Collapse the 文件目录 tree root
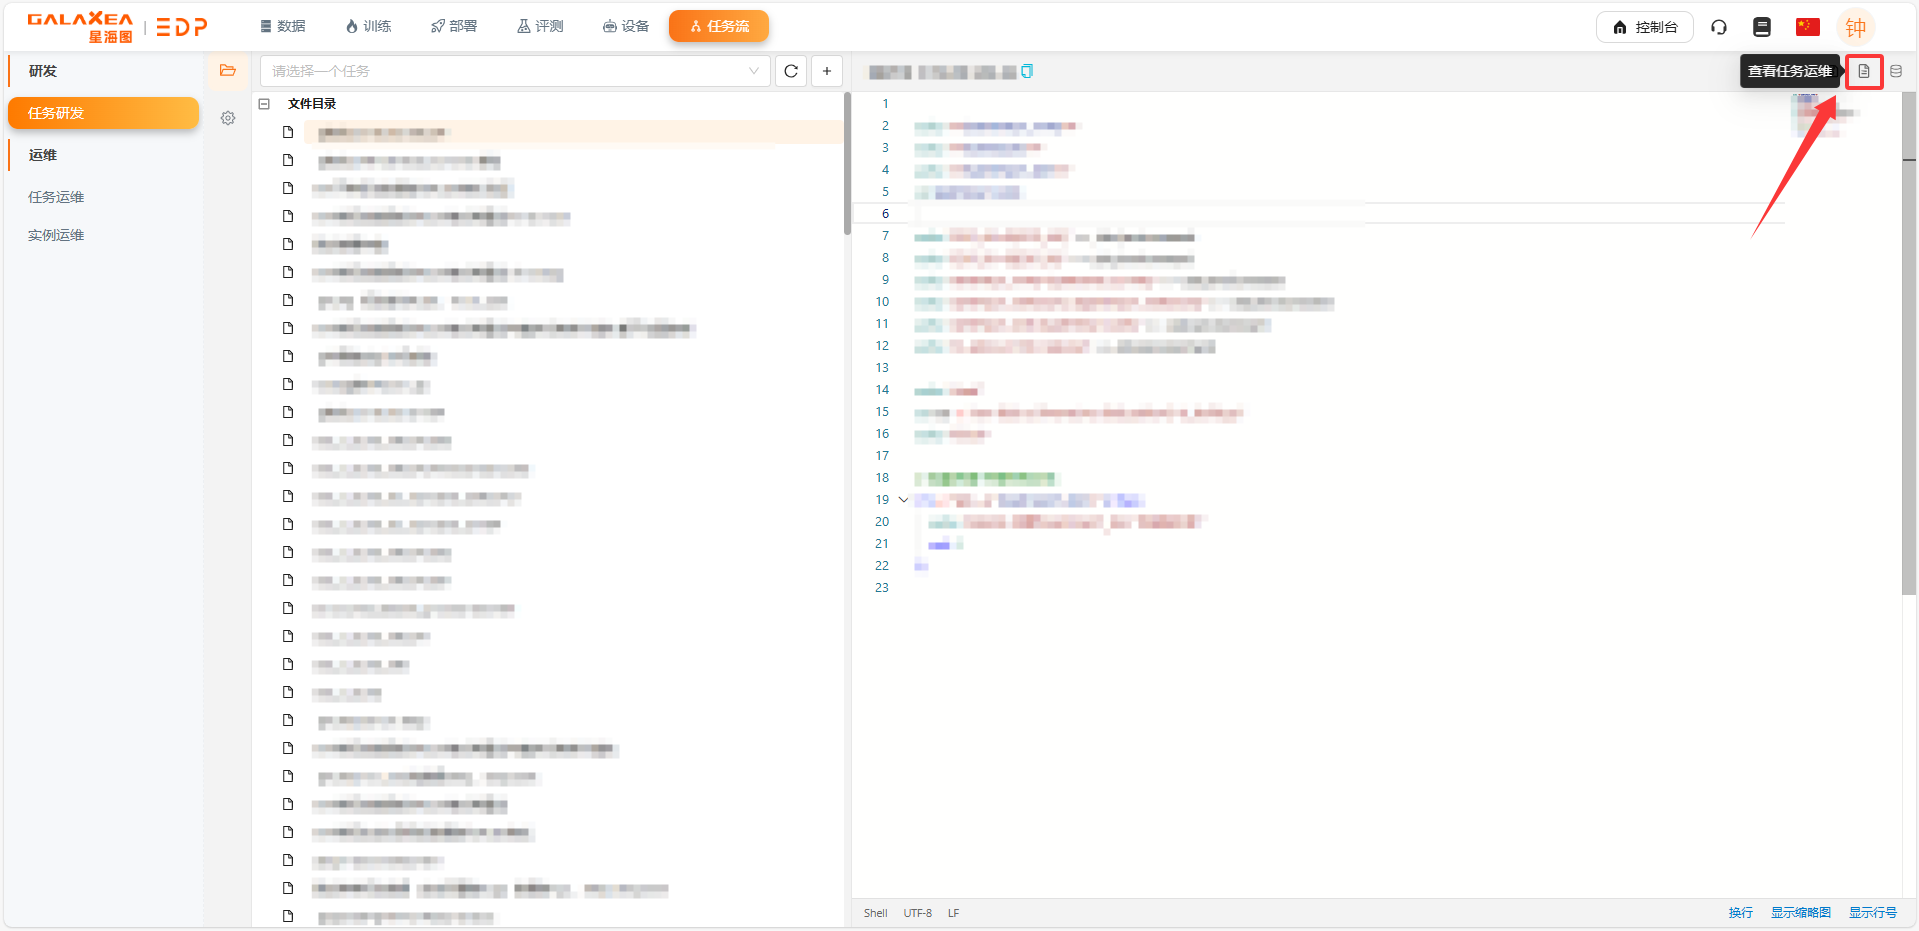 [264, 104]
